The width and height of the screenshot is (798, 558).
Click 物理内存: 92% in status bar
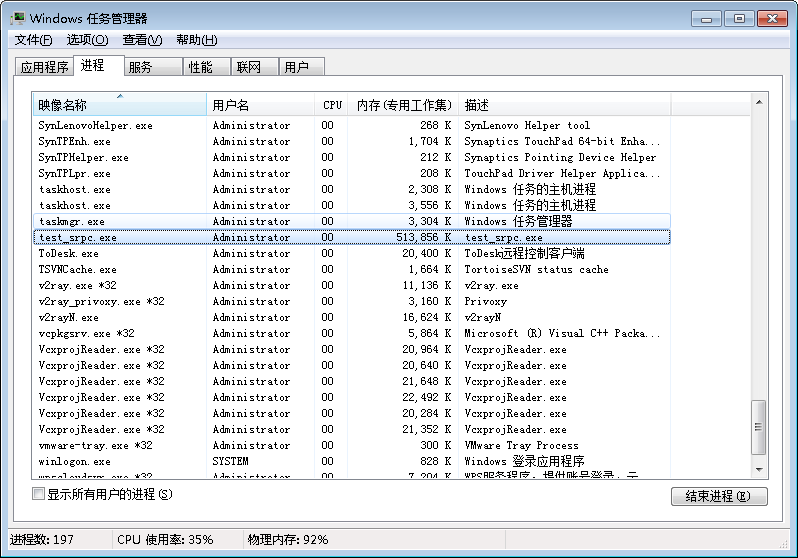[288, 539]
